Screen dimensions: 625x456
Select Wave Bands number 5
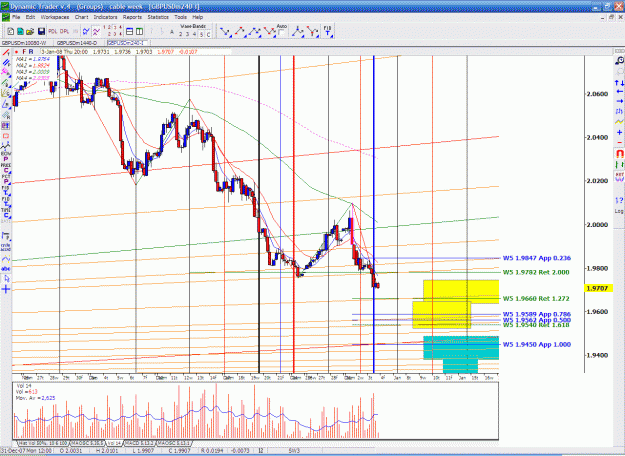click(201, 34)
